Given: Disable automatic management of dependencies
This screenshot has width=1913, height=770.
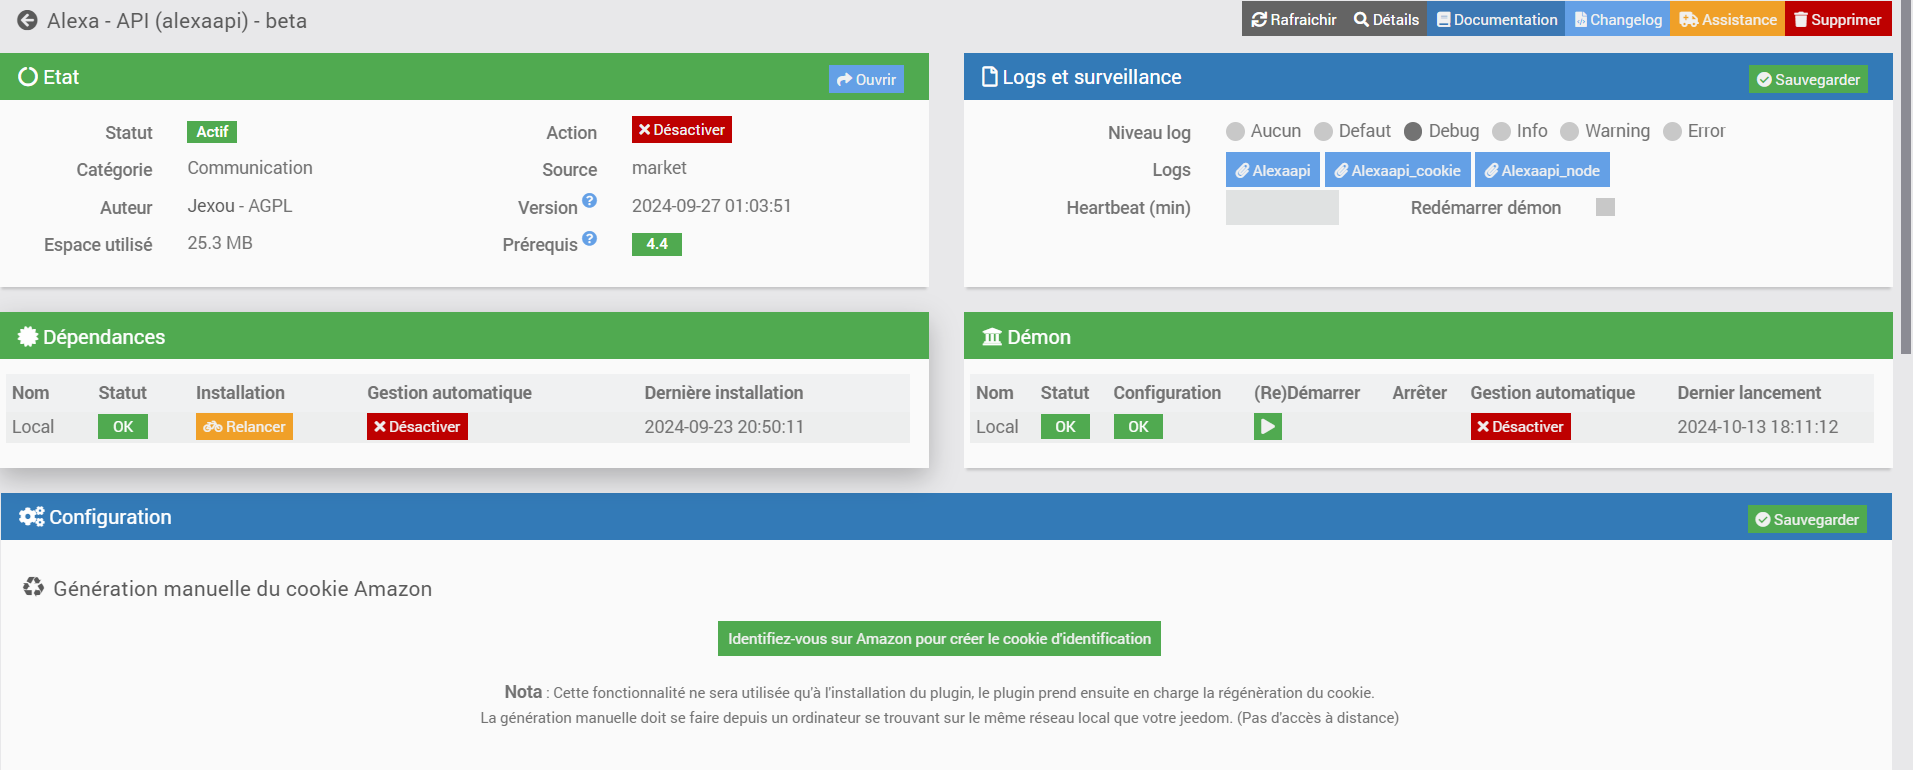Looking at the screenshot, I should [x=417, y=427].
